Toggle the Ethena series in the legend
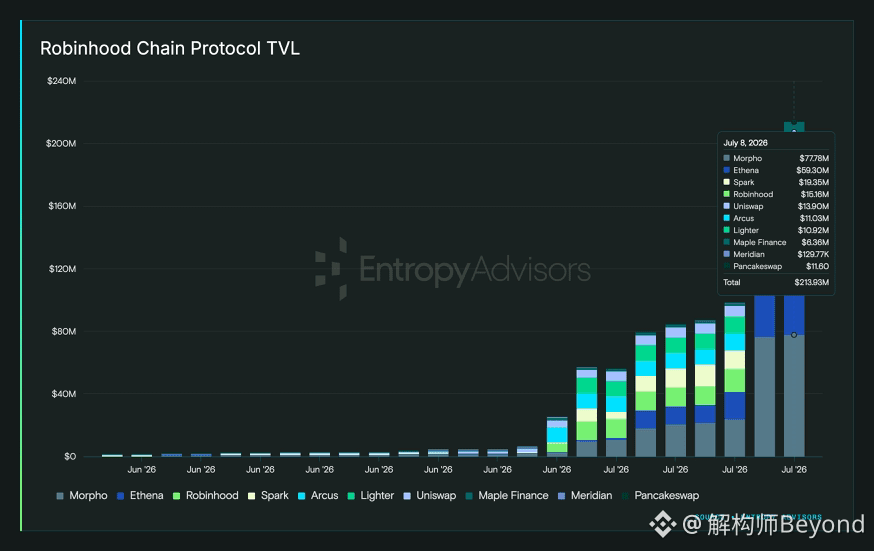This screenshot has height=551, width=874. (140, 495)
